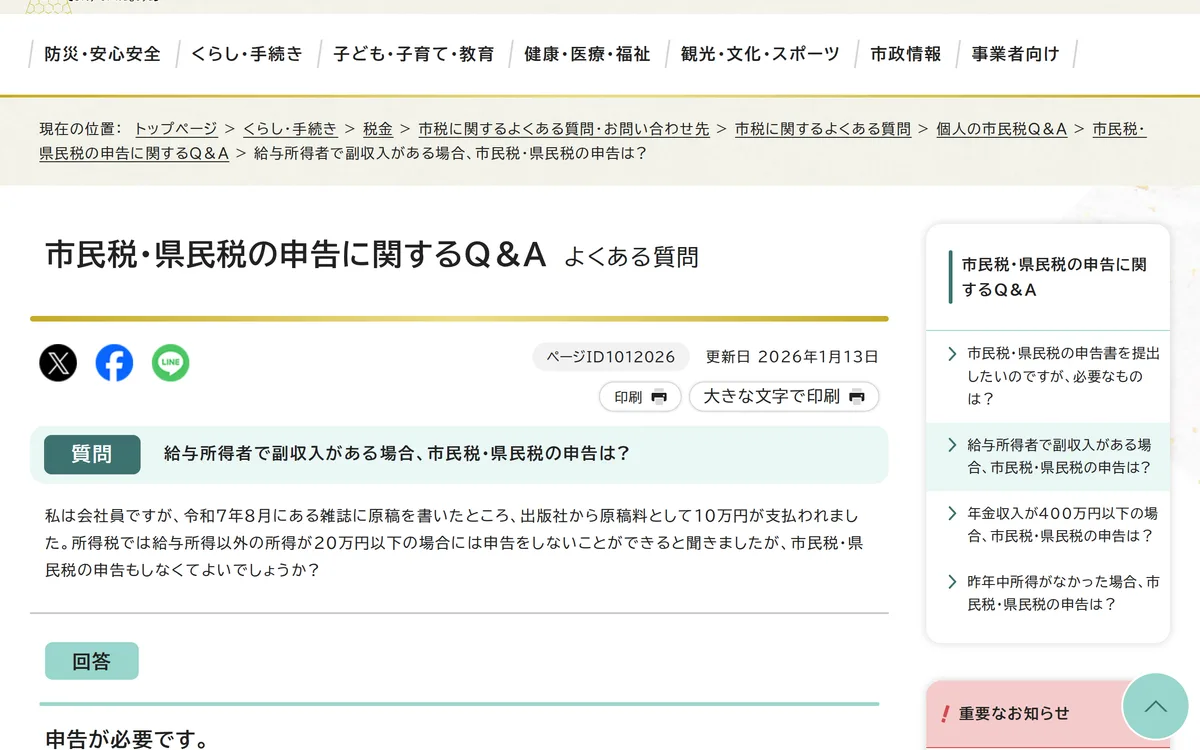Click the ページID1012026 label
1200x750 pixels.
(611, 356)
